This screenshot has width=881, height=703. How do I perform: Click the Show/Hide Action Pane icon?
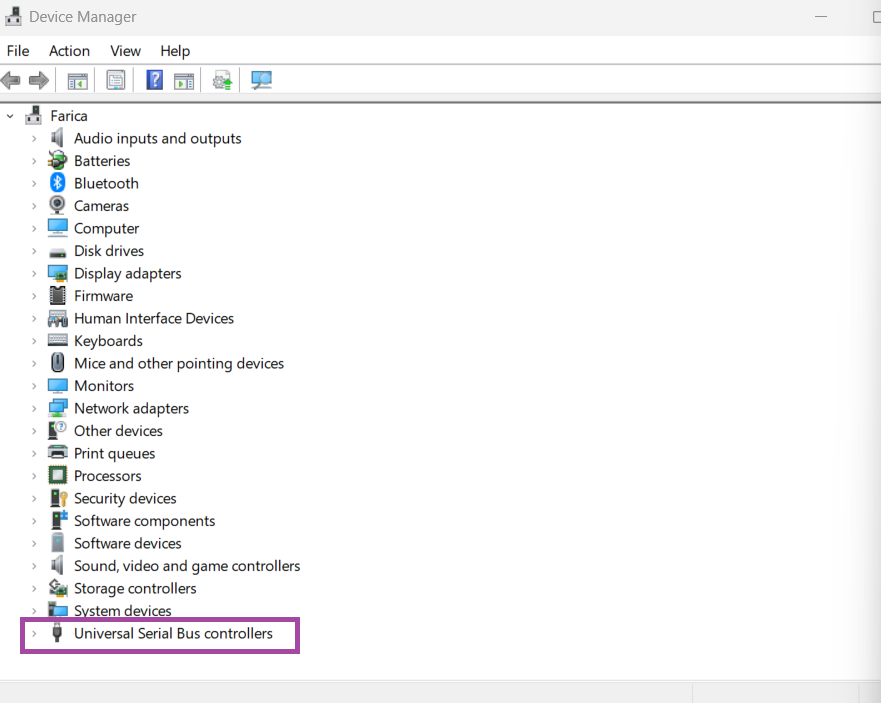[184, 80]
